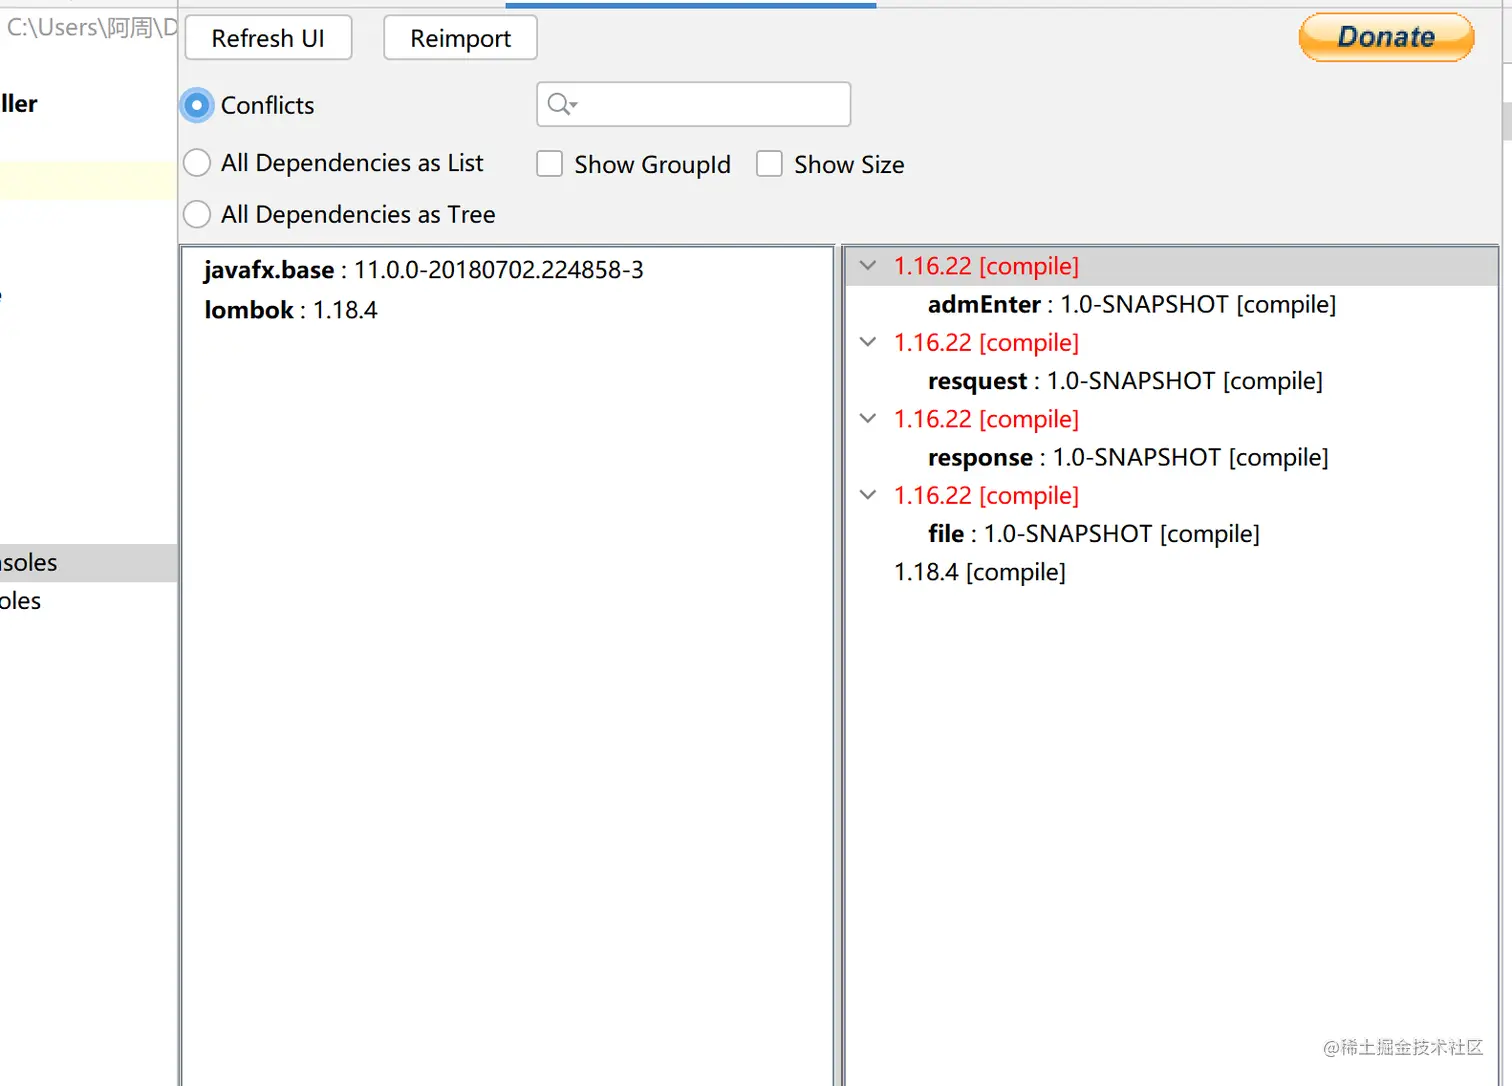This screenshot has height=1086, width=1512.
Task: Select response 1.0-SNAPSHOT tree row
Action: 1128,457
